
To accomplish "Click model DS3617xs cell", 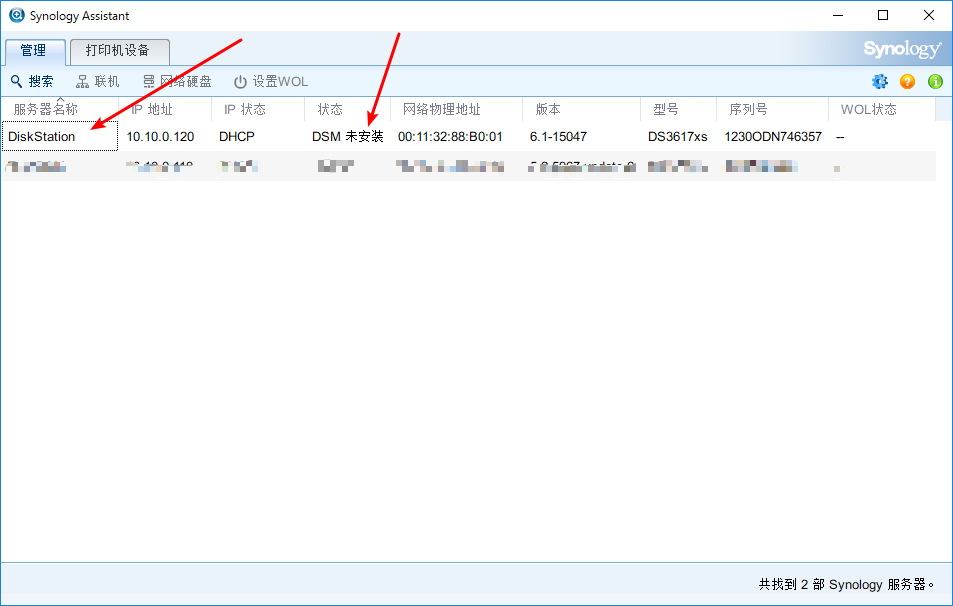I will coord(678,137).
